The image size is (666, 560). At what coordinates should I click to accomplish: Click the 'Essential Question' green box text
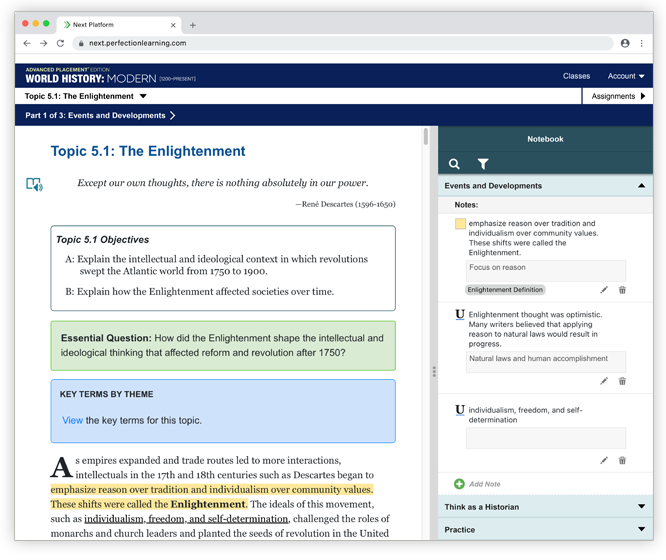[223, 345]
